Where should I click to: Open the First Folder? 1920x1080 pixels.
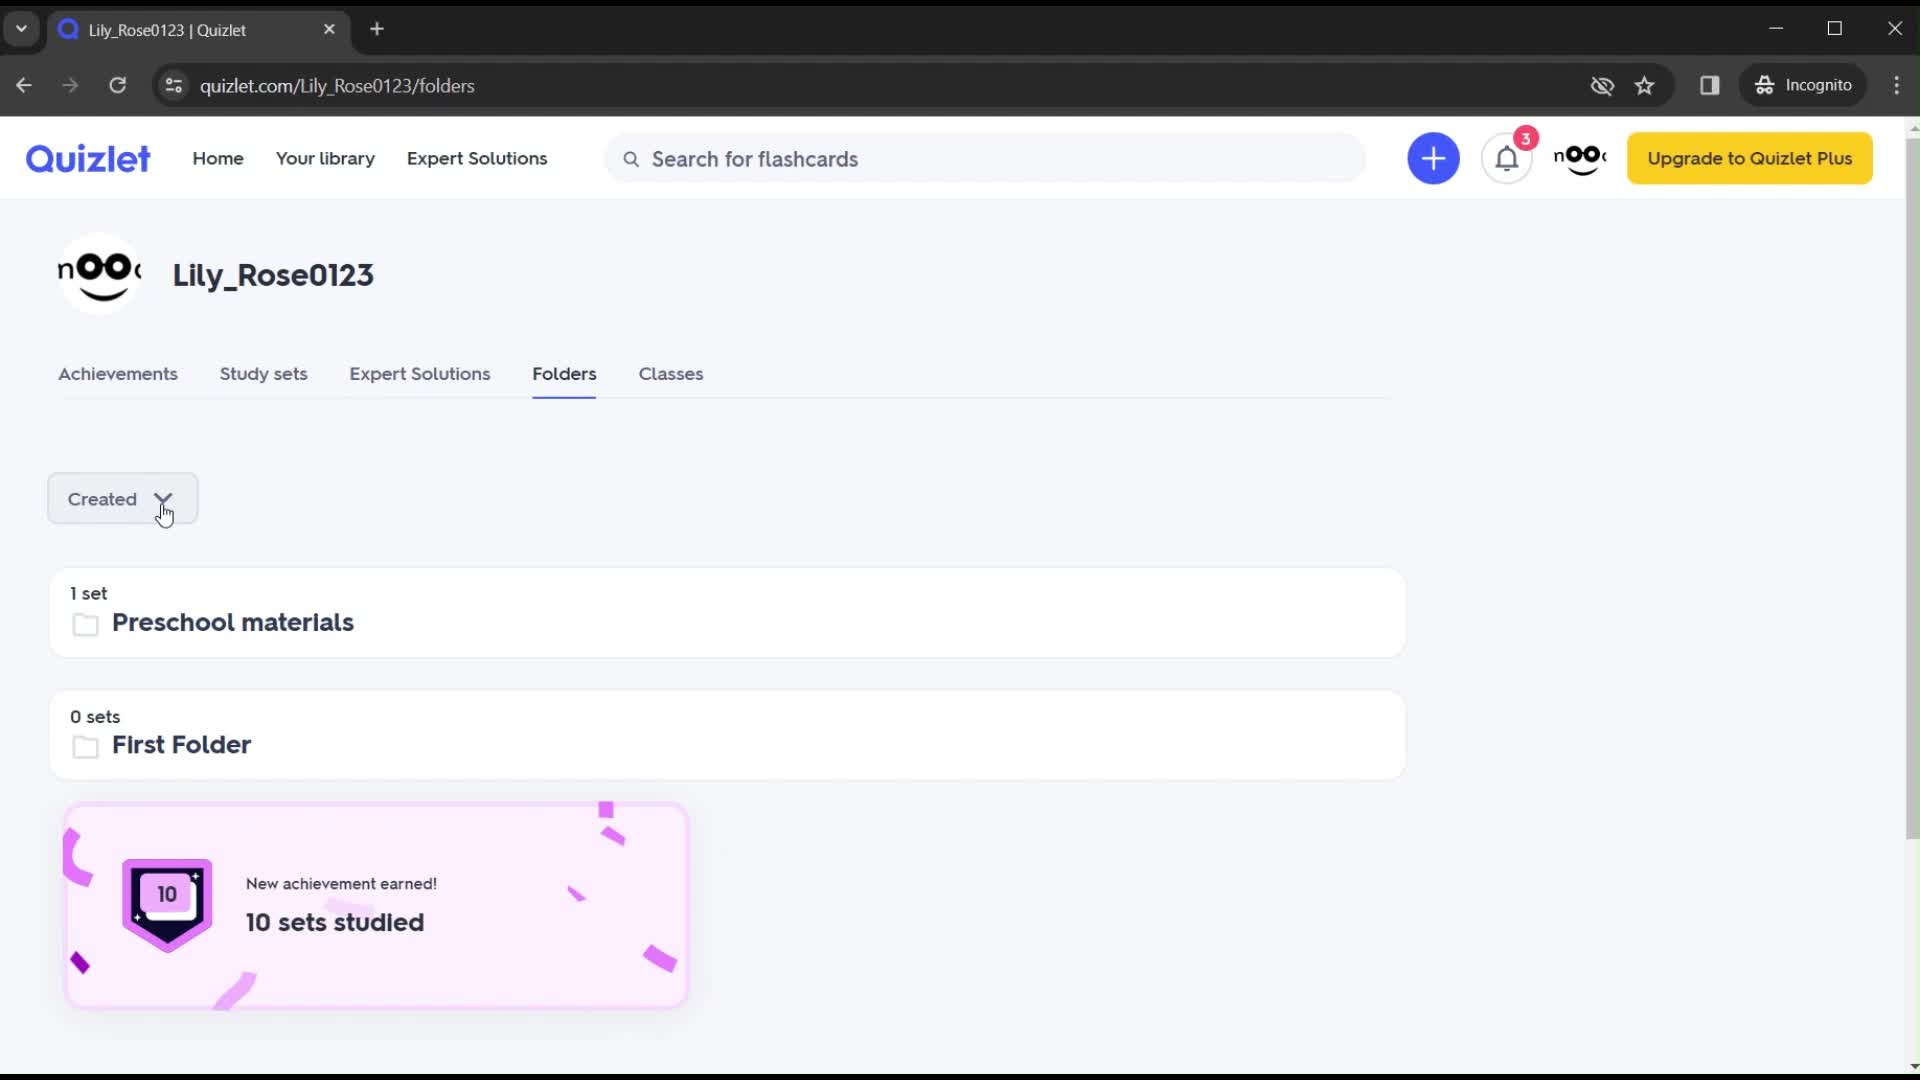727,735
